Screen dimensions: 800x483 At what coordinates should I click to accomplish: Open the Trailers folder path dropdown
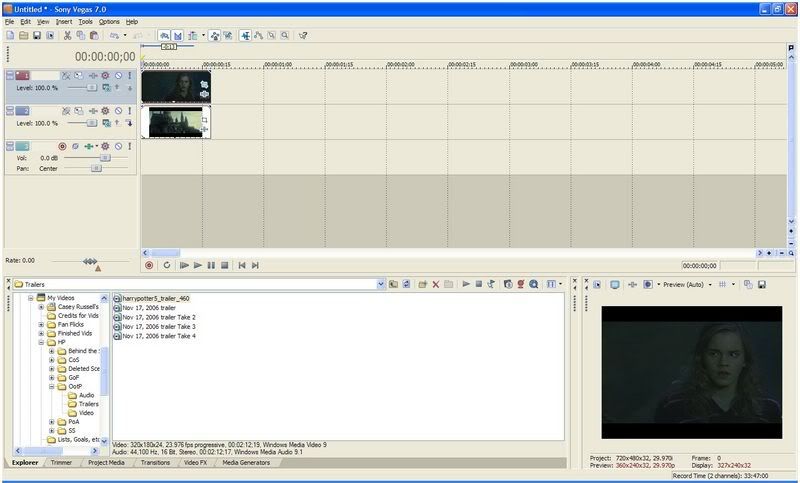click(x=381, y=284)
